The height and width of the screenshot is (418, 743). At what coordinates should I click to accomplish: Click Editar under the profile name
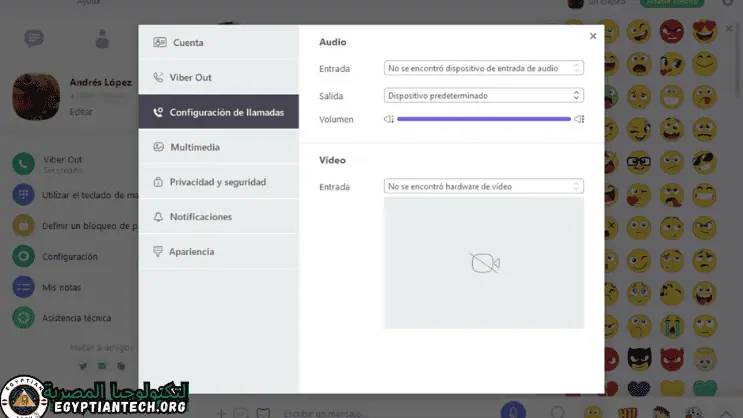point(81,112)
